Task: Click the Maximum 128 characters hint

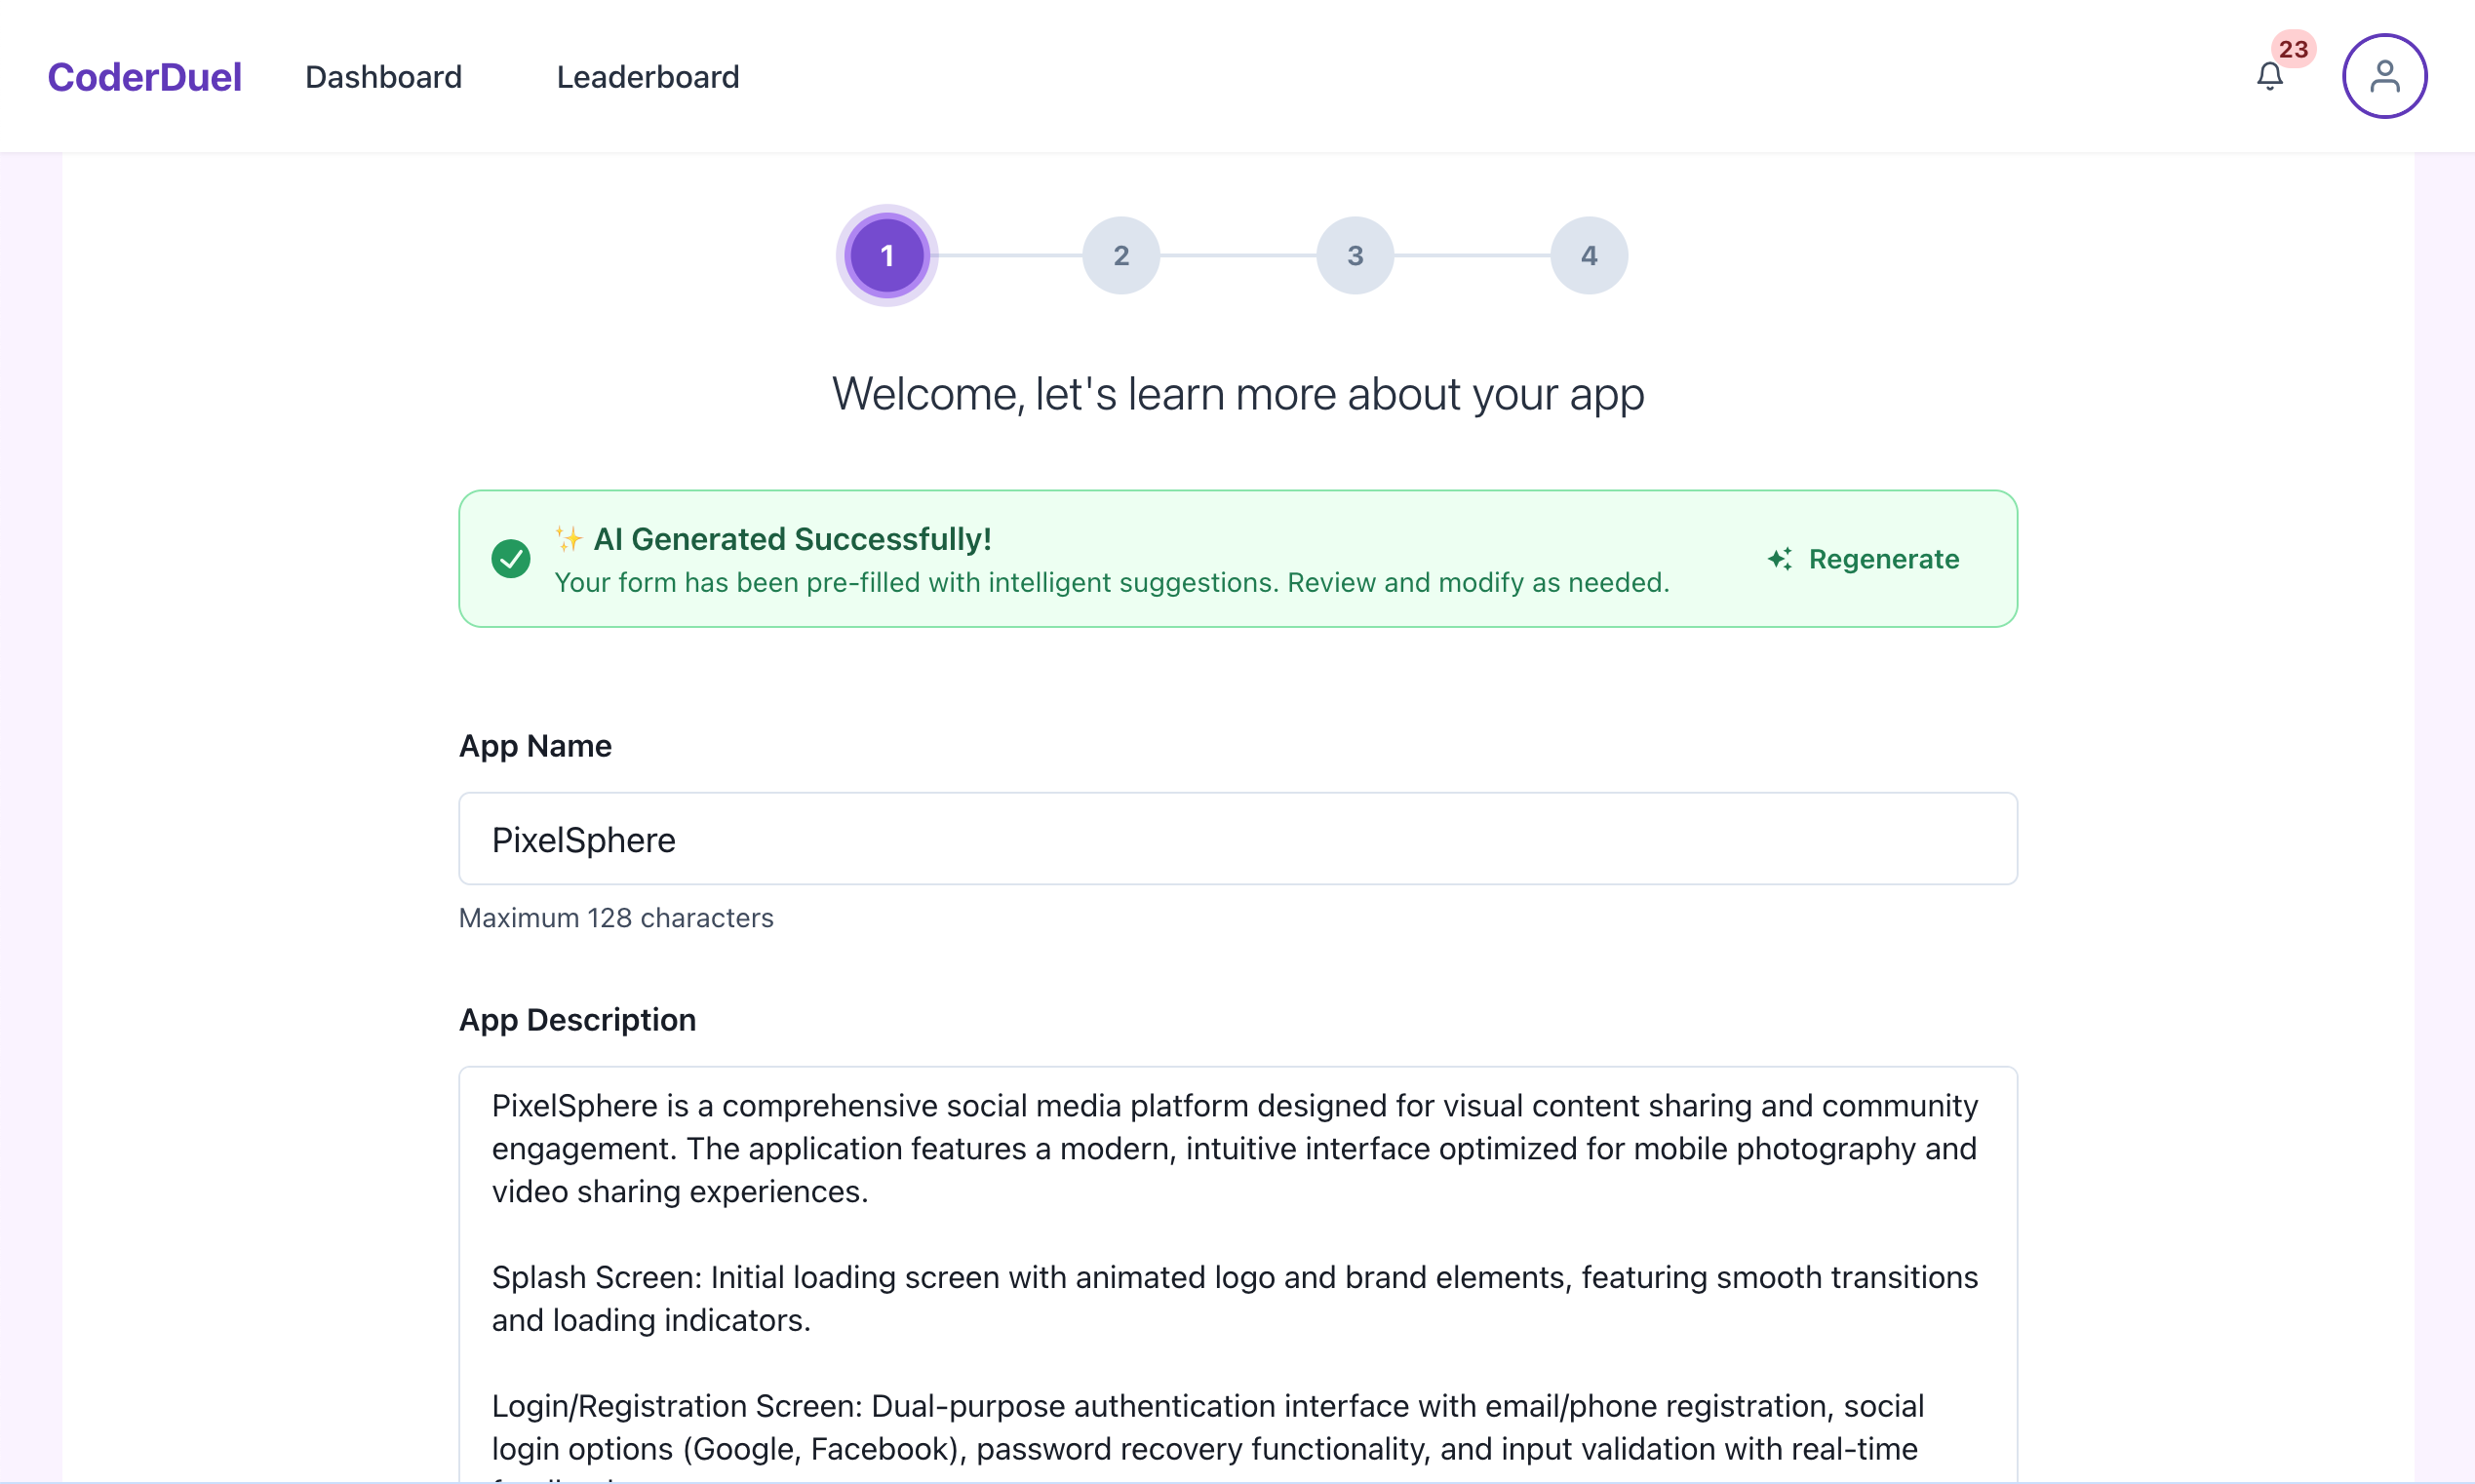Action: [x=616, y=918]
